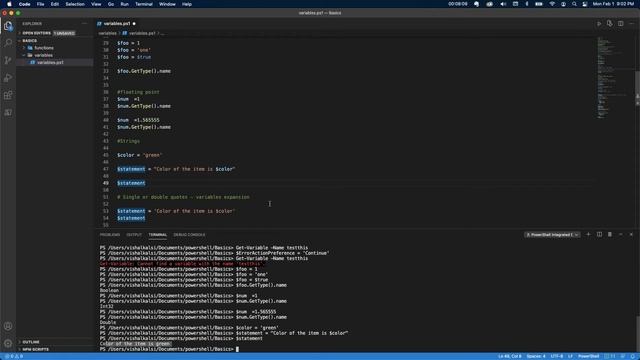
Task: Select the variables.ps1 editor tab
Action: click(116, 24)
